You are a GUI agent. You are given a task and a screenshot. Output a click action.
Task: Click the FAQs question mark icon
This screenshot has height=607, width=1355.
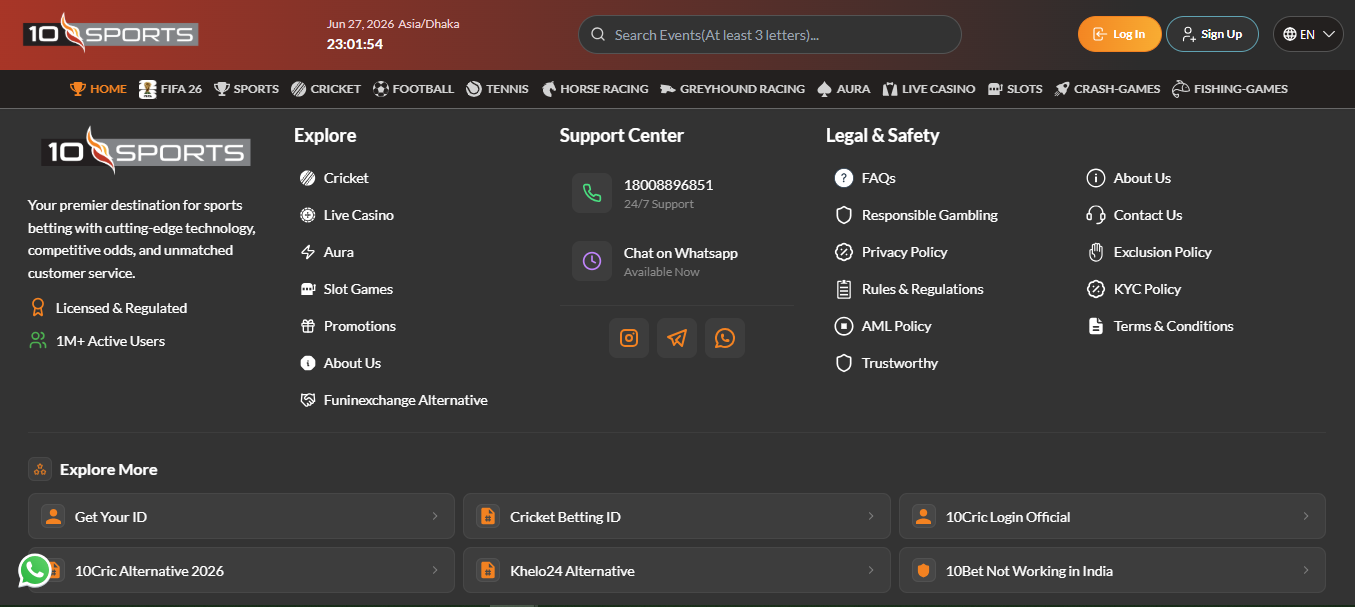(843, 178)
